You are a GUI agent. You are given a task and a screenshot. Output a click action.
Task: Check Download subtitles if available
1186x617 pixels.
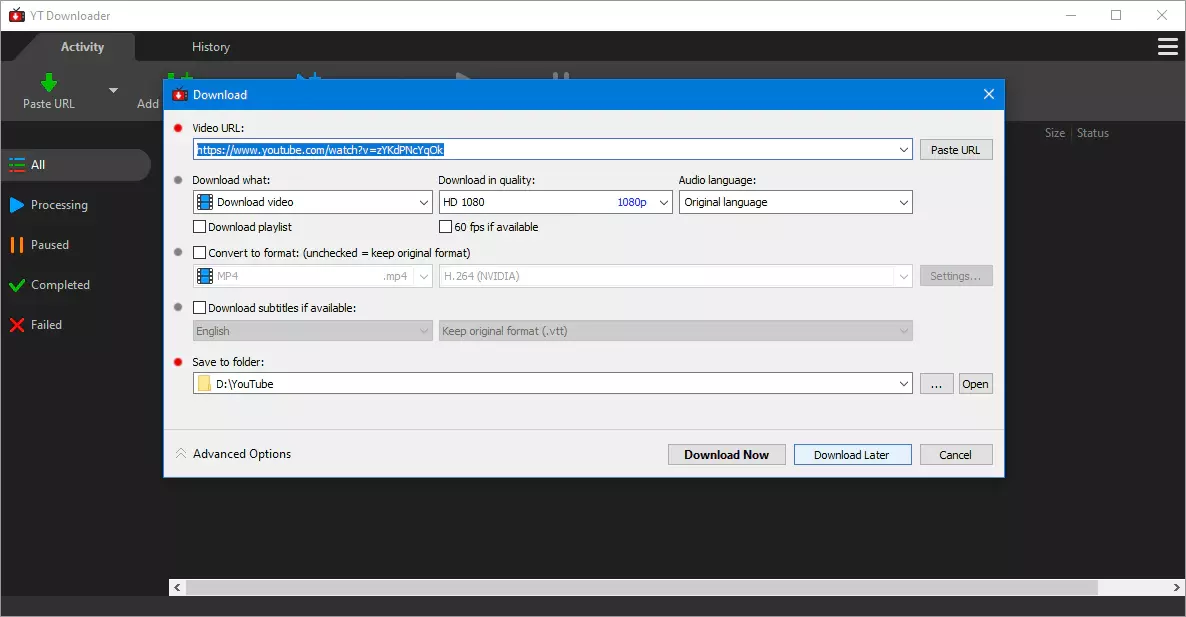pos(200,308)
